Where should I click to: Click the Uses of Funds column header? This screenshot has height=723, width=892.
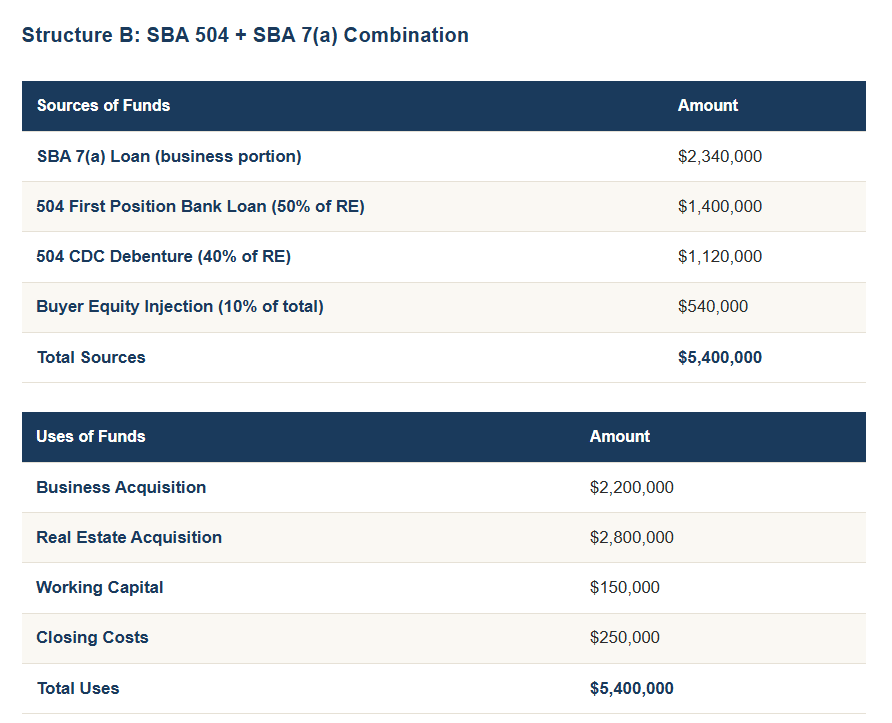tap(91, 436)
